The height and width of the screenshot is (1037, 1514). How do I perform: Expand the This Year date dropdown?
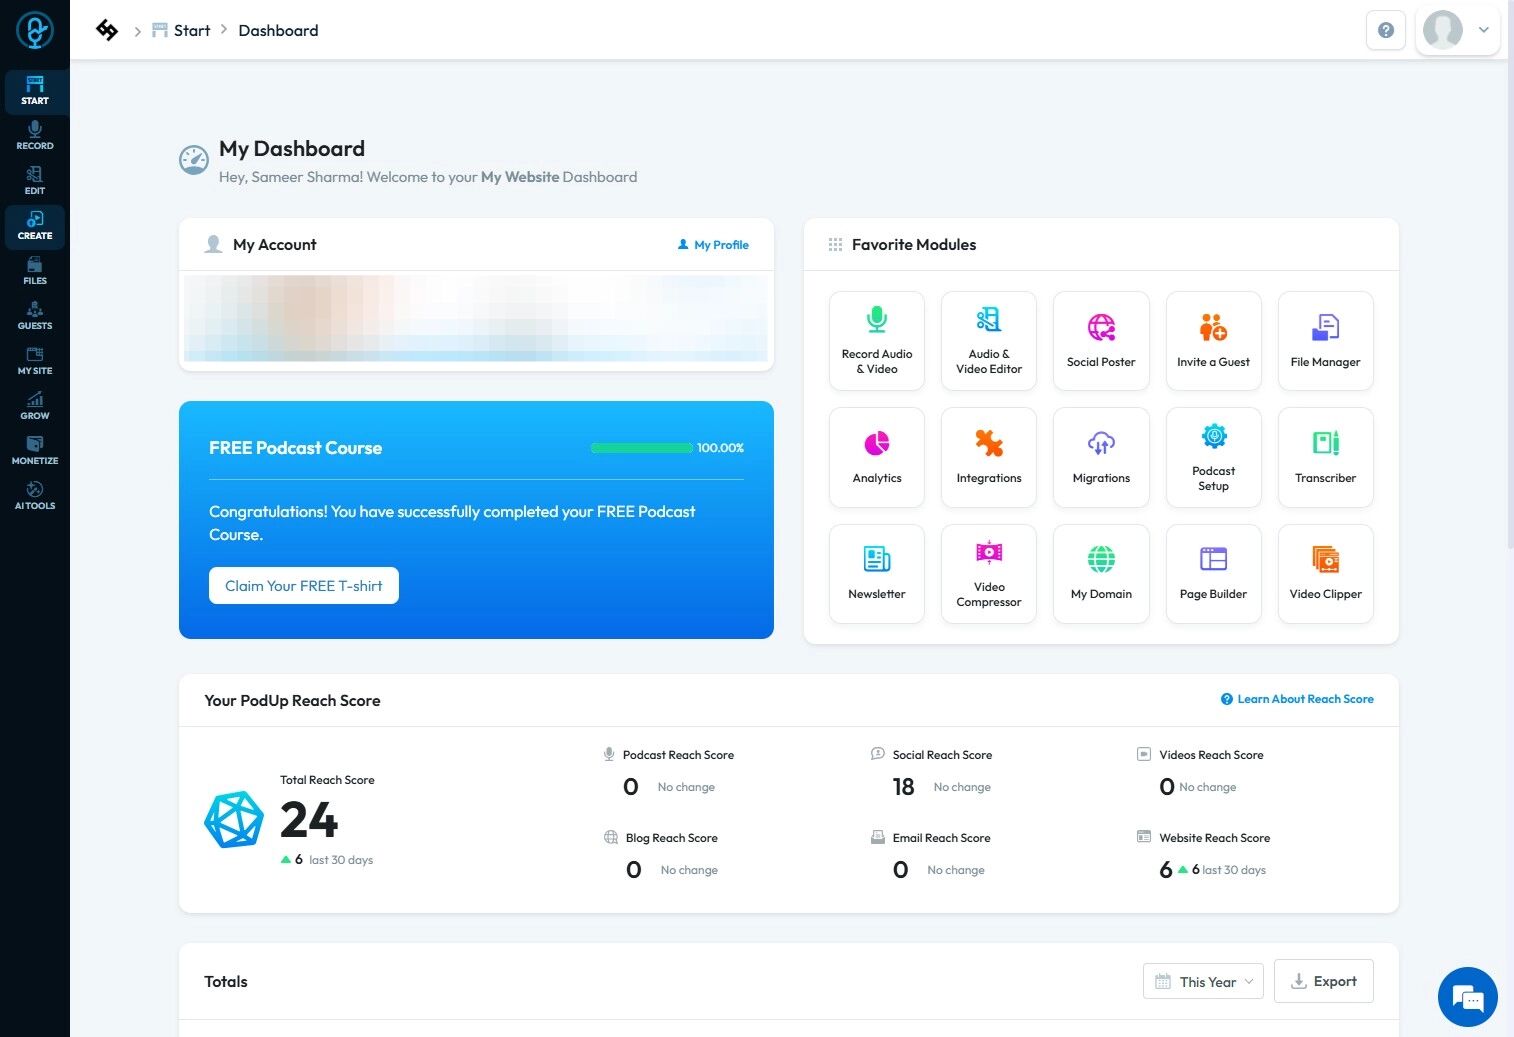(x=1203, y=981)
